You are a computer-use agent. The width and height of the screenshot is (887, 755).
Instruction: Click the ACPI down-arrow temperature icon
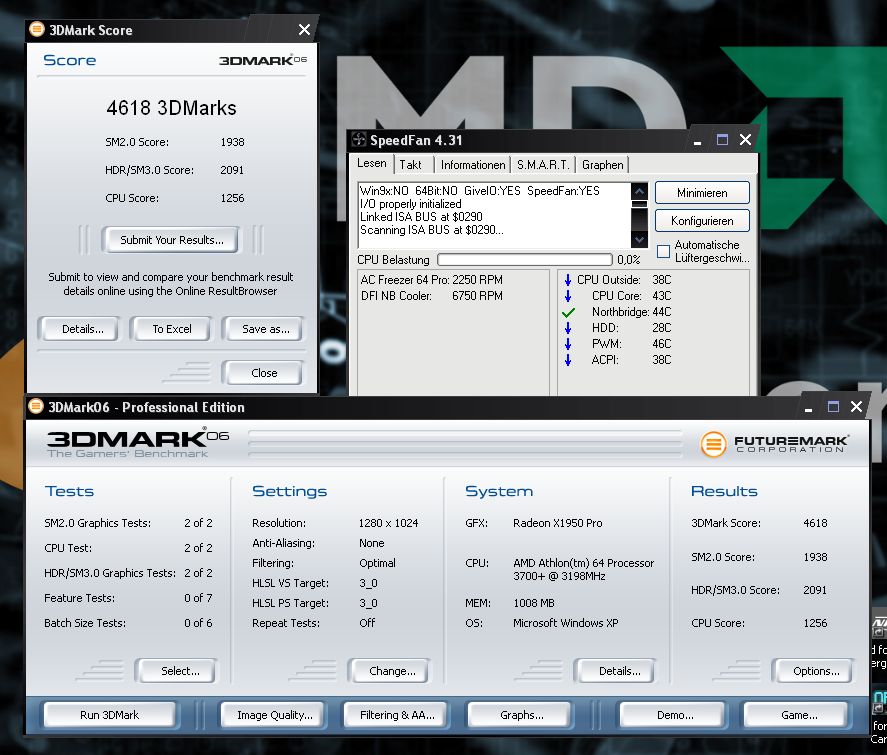point(568,360)
